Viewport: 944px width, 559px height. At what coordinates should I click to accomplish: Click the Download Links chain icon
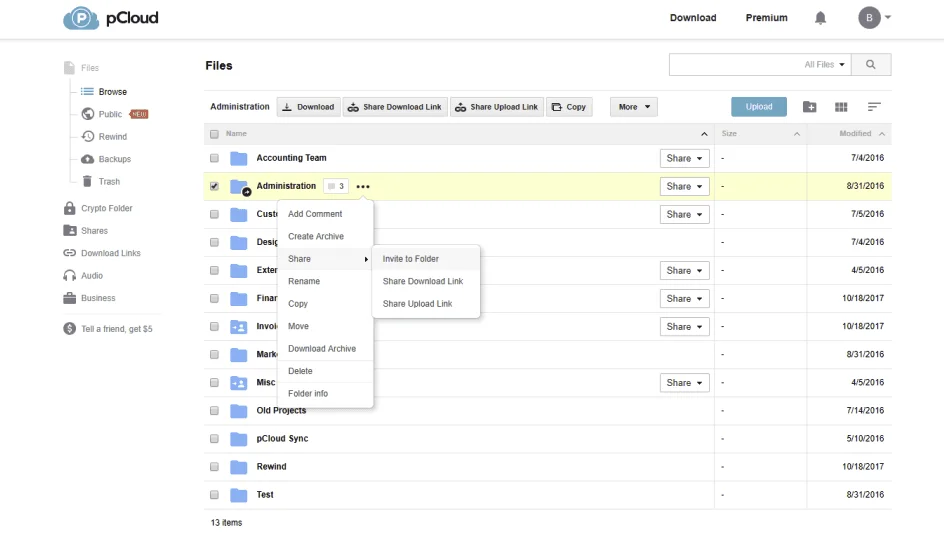70,253
